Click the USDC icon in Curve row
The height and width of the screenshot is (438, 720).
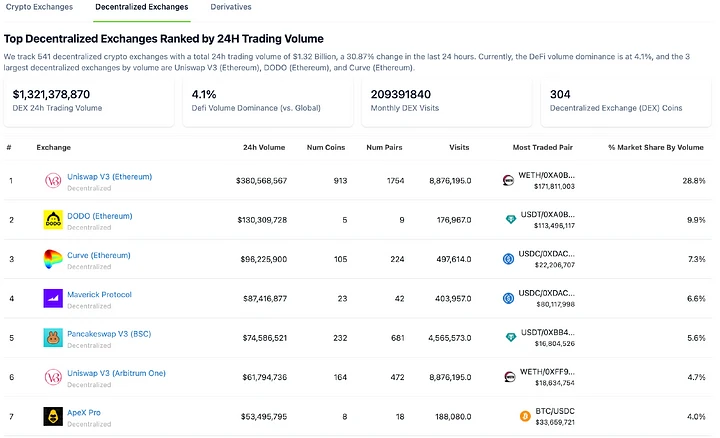pos(509,259)
